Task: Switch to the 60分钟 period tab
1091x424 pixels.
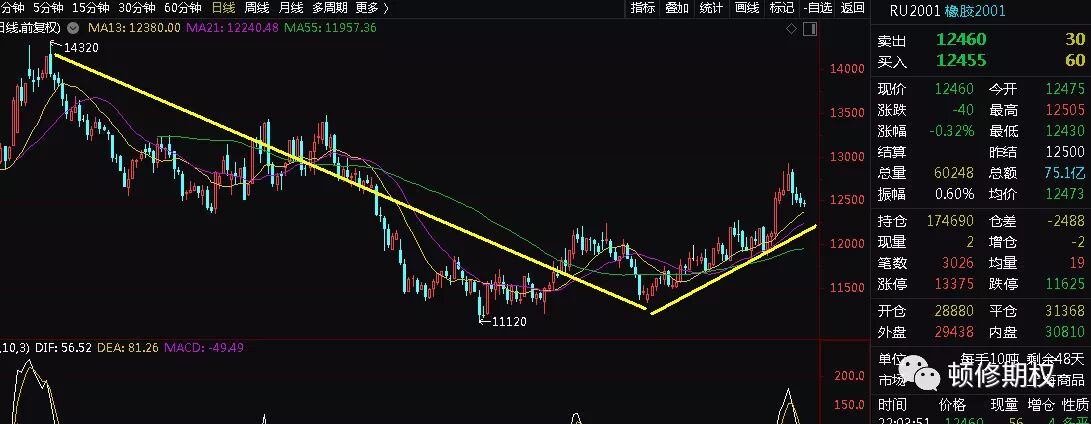Action: [182, 8]
